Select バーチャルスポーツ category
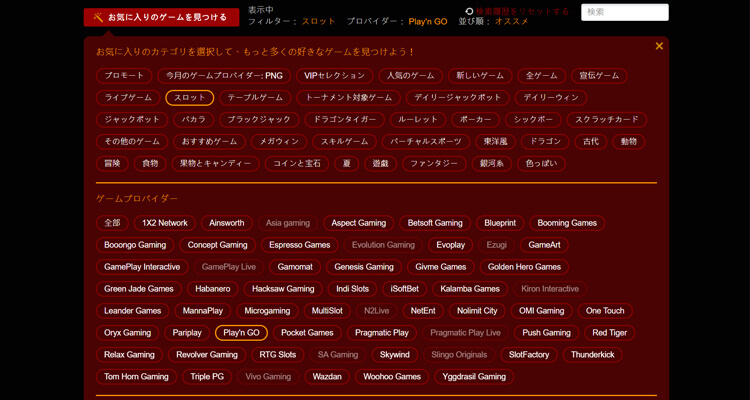Image resolution: width=750 pixels, height=400 pixels. [x=426, y=142]
